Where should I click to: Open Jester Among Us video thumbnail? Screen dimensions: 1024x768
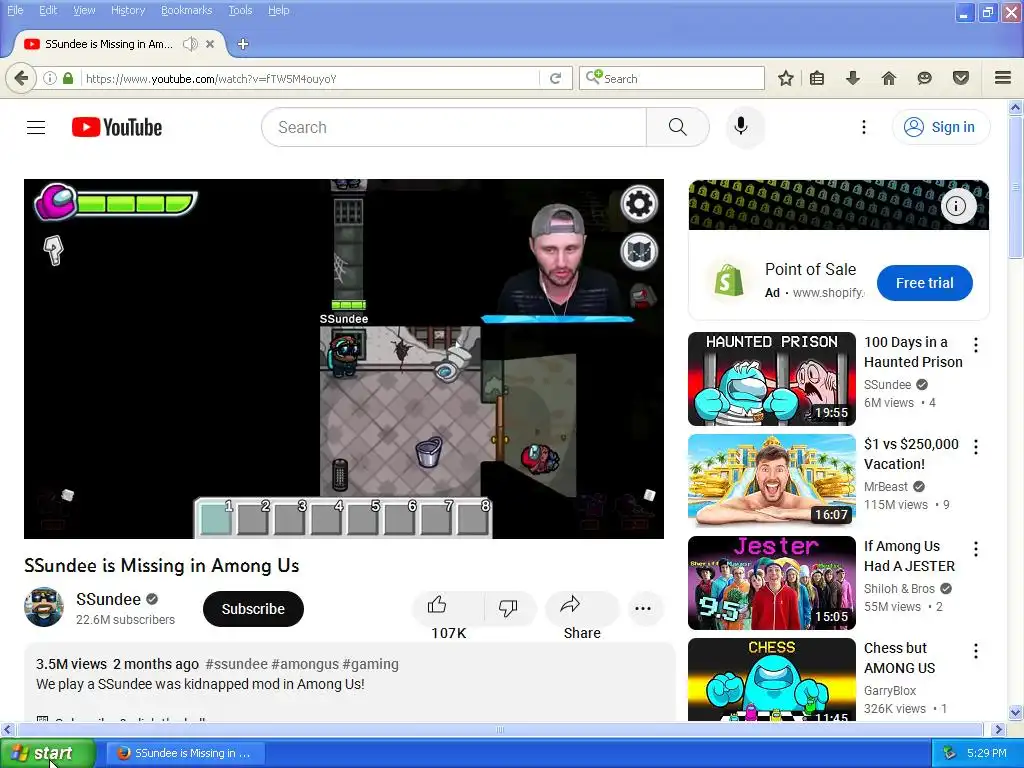(x=772, y=583)
